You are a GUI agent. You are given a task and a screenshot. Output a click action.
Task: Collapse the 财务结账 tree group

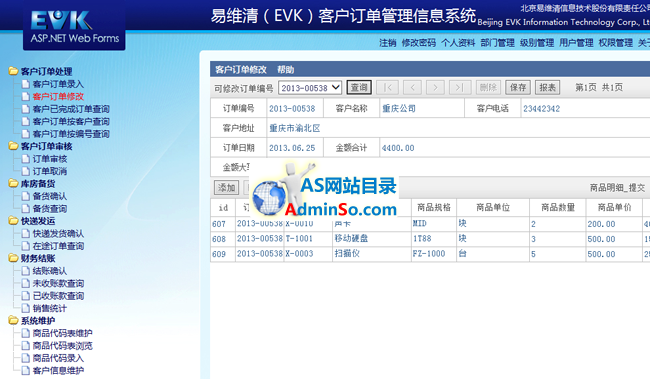[38, 258]
